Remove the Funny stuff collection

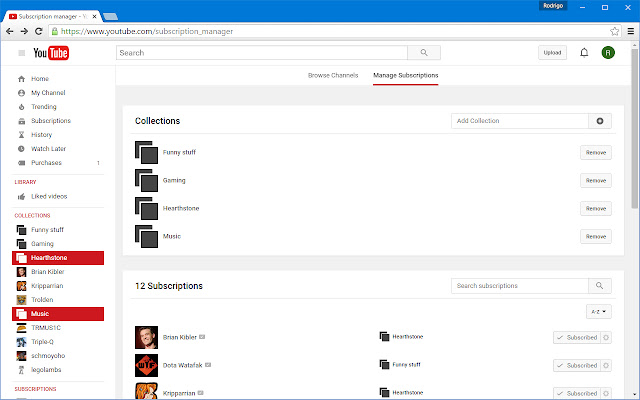click(596, 153)
